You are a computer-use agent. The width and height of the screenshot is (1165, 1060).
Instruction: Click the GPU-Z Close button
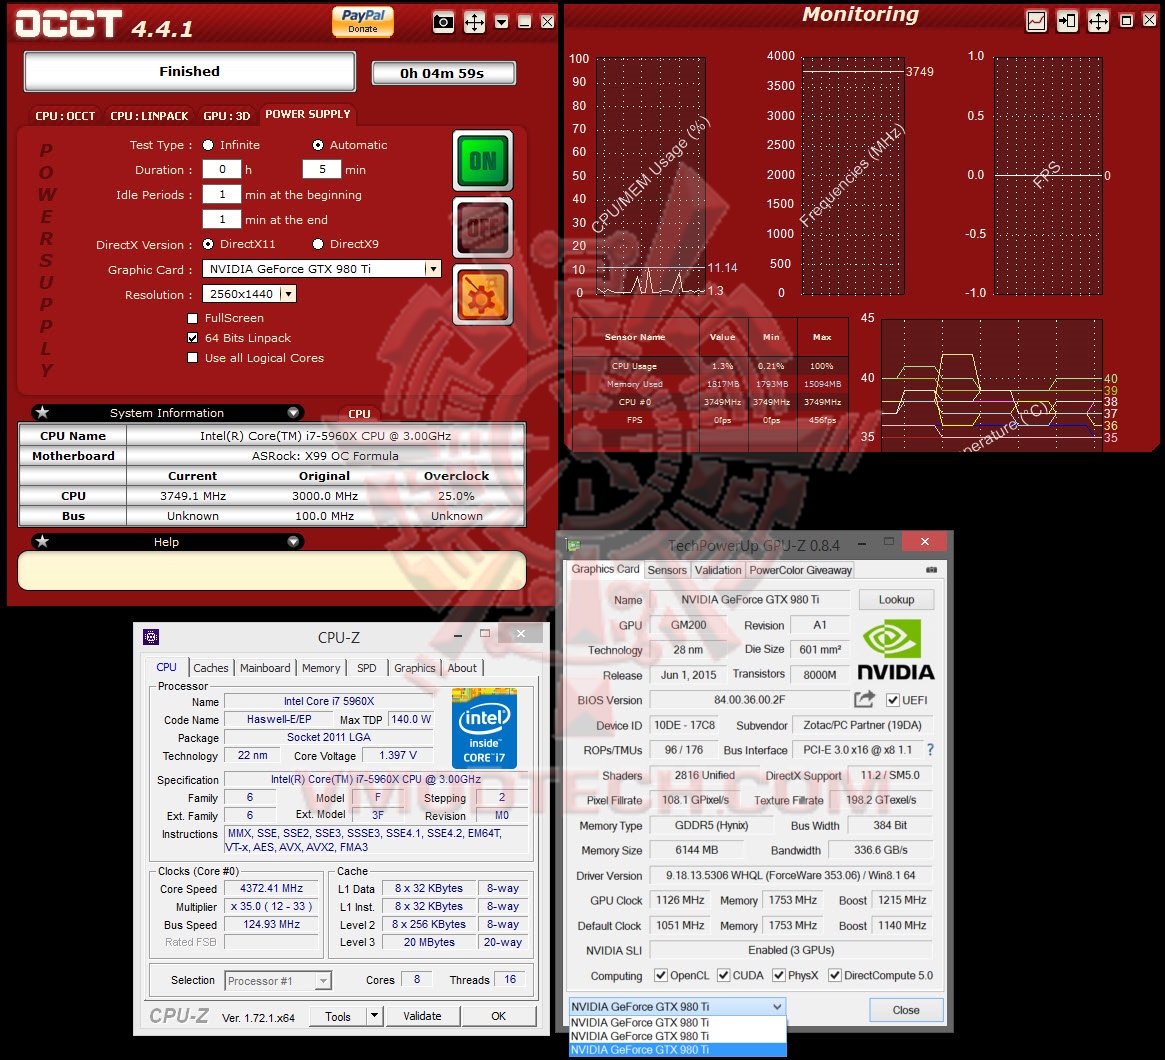pyautogui.click(x=906, y=1009)
